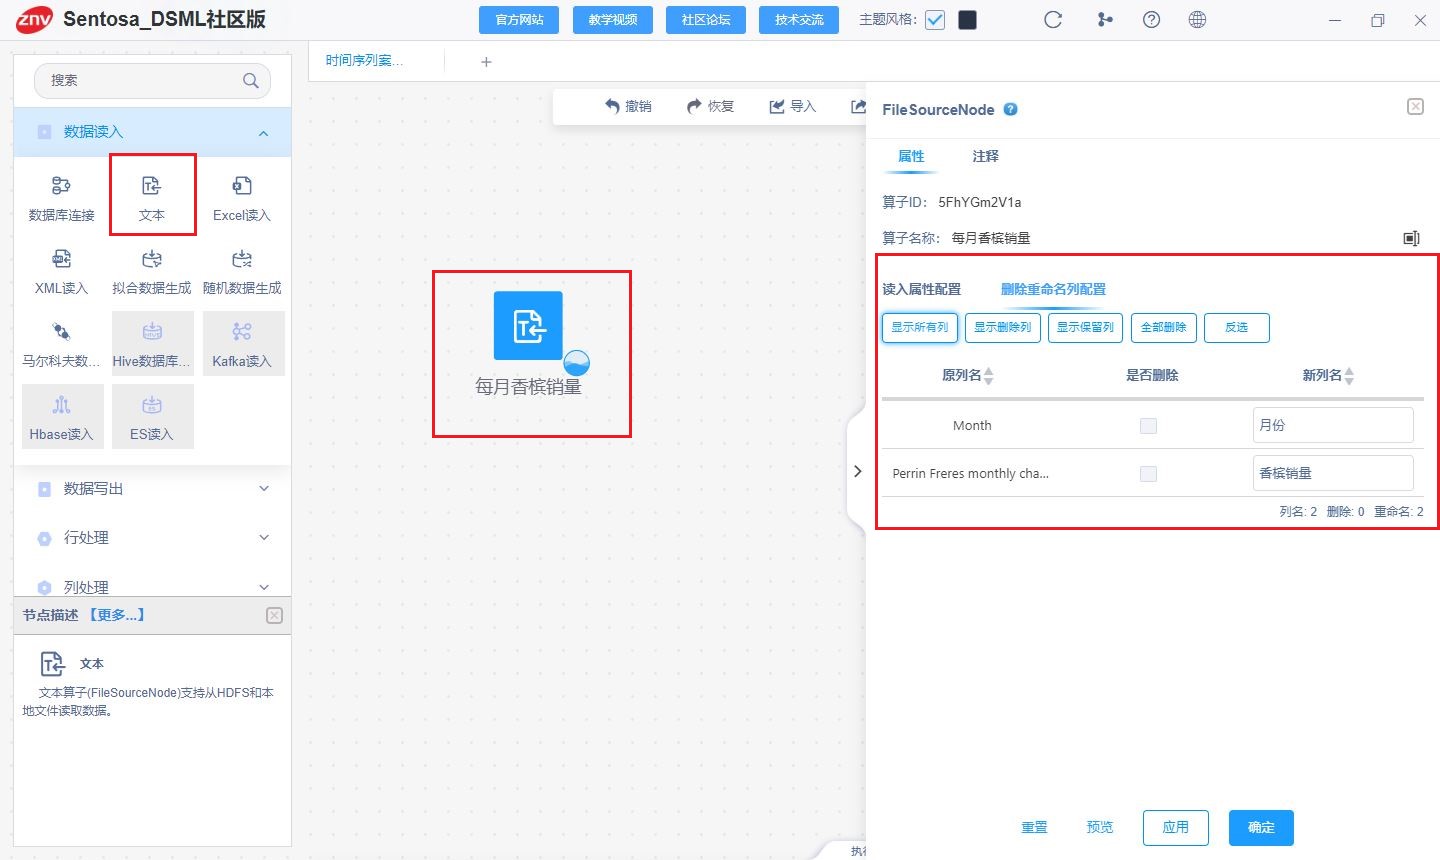Click the search magnifier icon
The image size is (1440, 860).
coord(251,81)
